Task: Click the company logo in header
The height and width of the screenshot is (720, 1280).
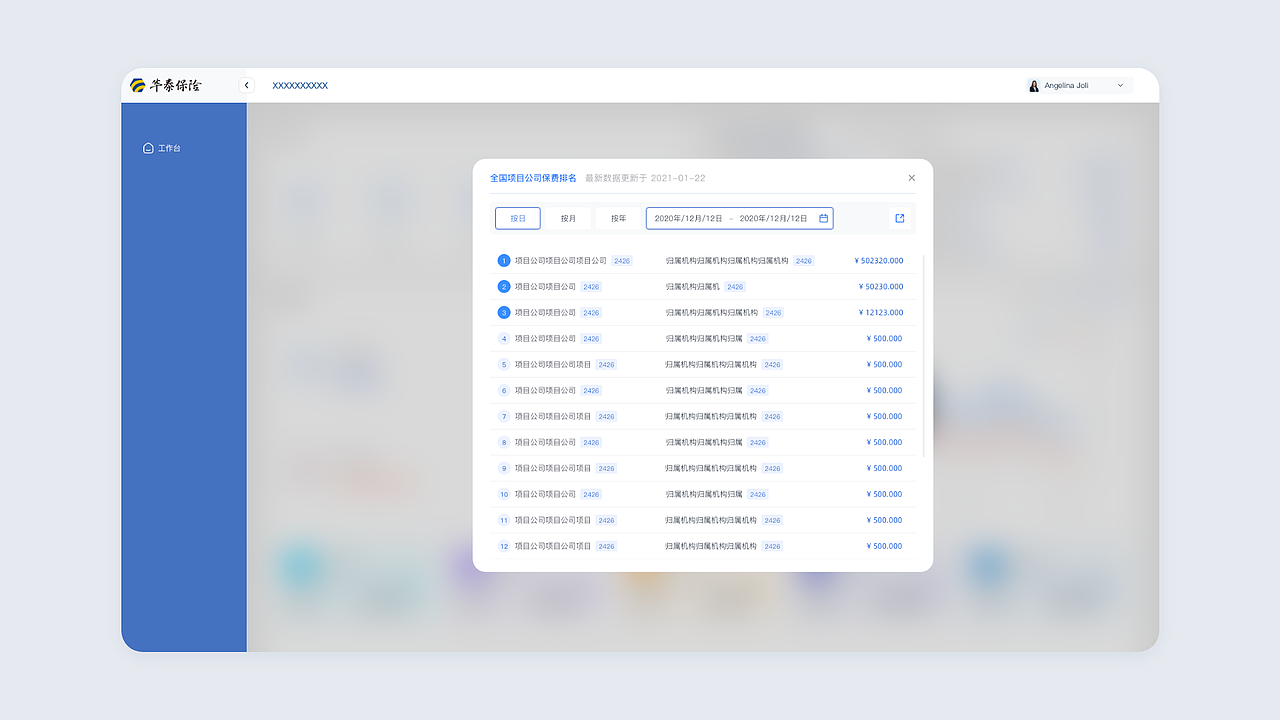Action: point(166,85)
